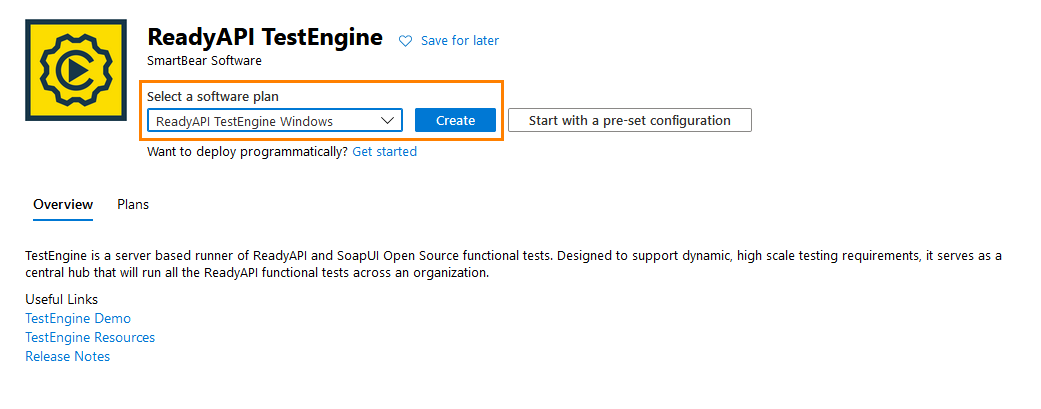This screenshot has width=1041, height=409.
Task: Click the Select a software plan label
Action: click(x=213, y=96)
